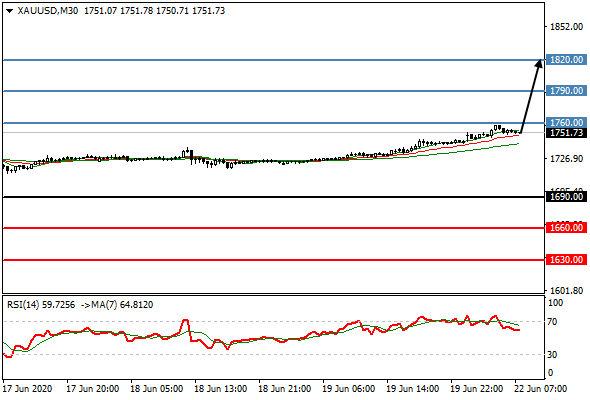590x400 pixels.
Task: Click the RSI scale value 70
Action: tap(552, 322)
